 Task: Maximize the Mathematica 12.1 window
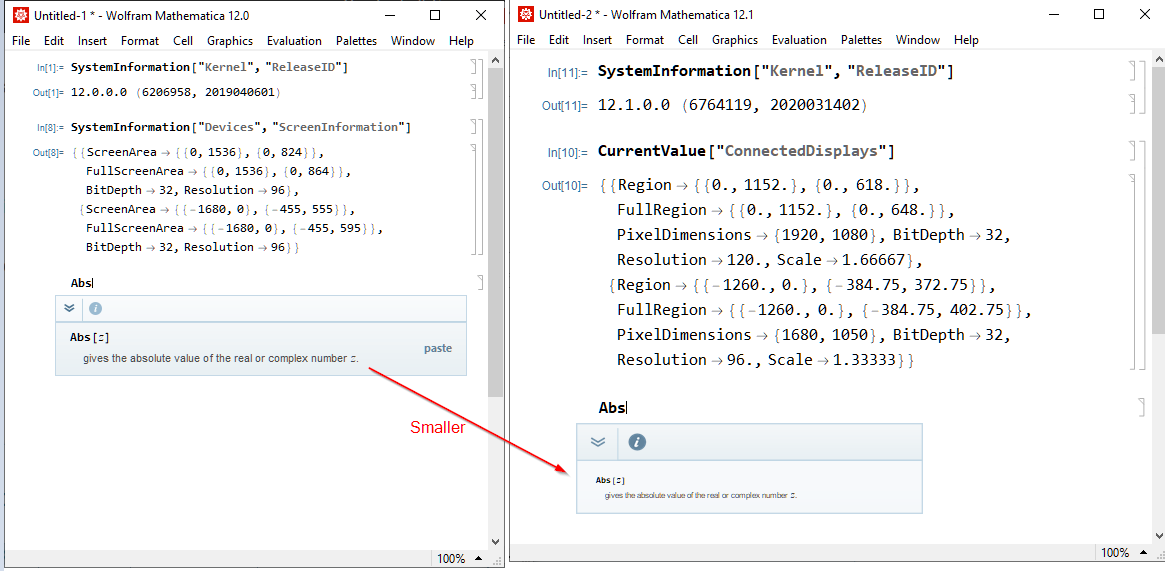tap(1100, 14)
